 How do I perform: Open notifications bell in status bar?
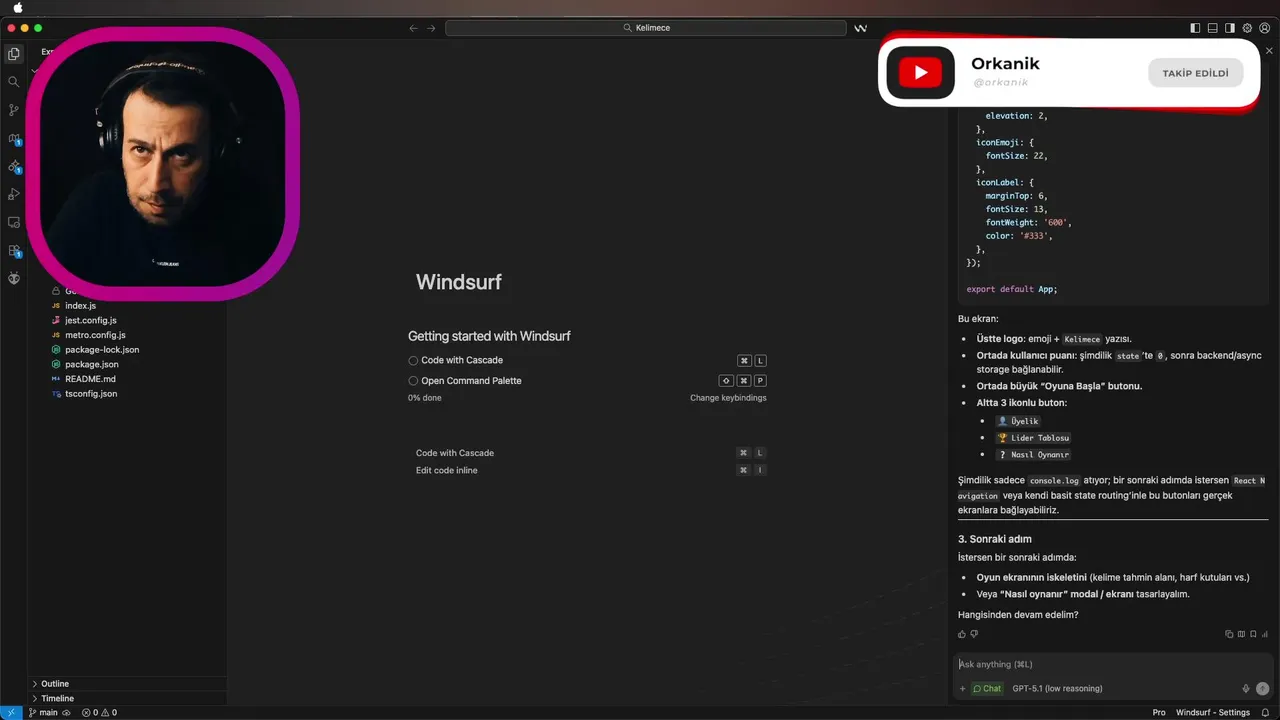pyautogui.click(x=1265, y=713)
